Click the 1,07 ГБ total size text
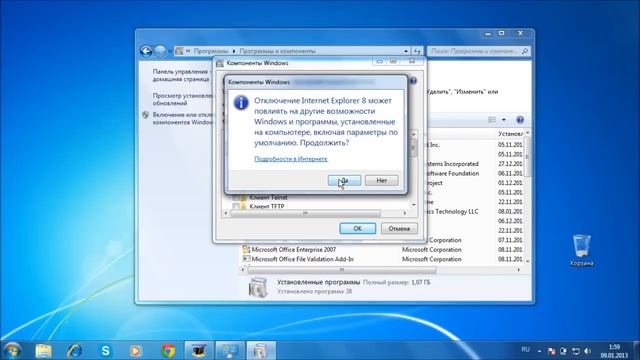This screenshot has height=360, width=640. click(421, 282)
